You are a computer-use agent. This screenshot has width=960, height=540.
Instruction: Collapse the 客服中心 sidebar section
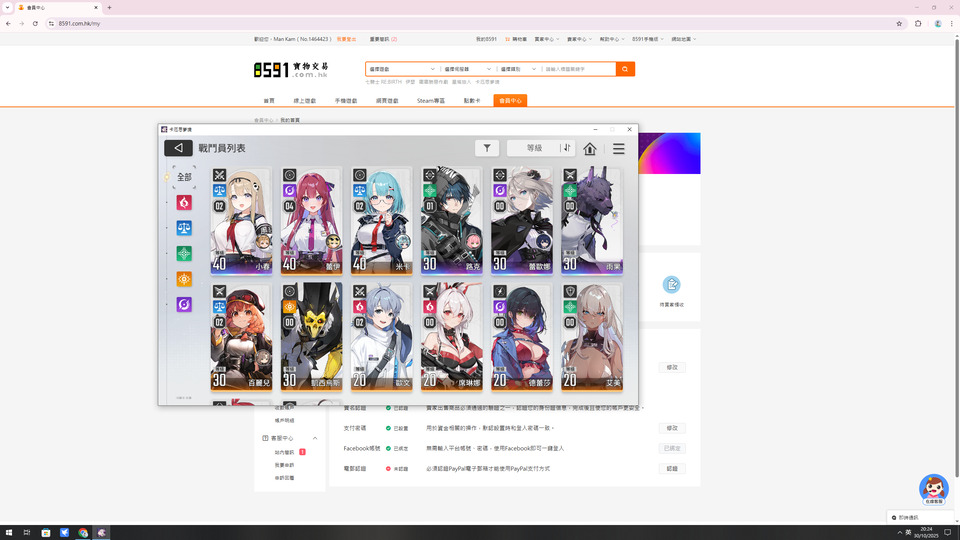(315, 438)
